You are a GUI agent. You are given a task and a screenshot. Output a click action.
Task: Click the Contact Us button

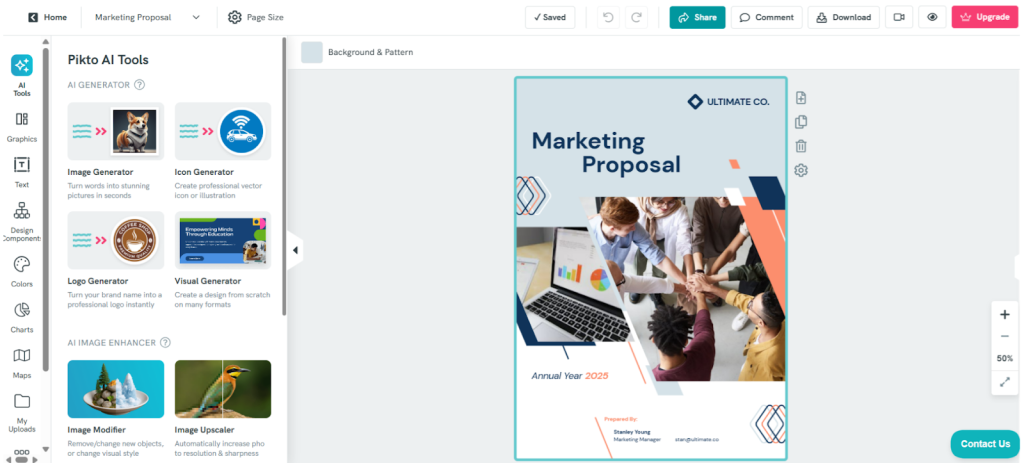(x=985, y=443)
